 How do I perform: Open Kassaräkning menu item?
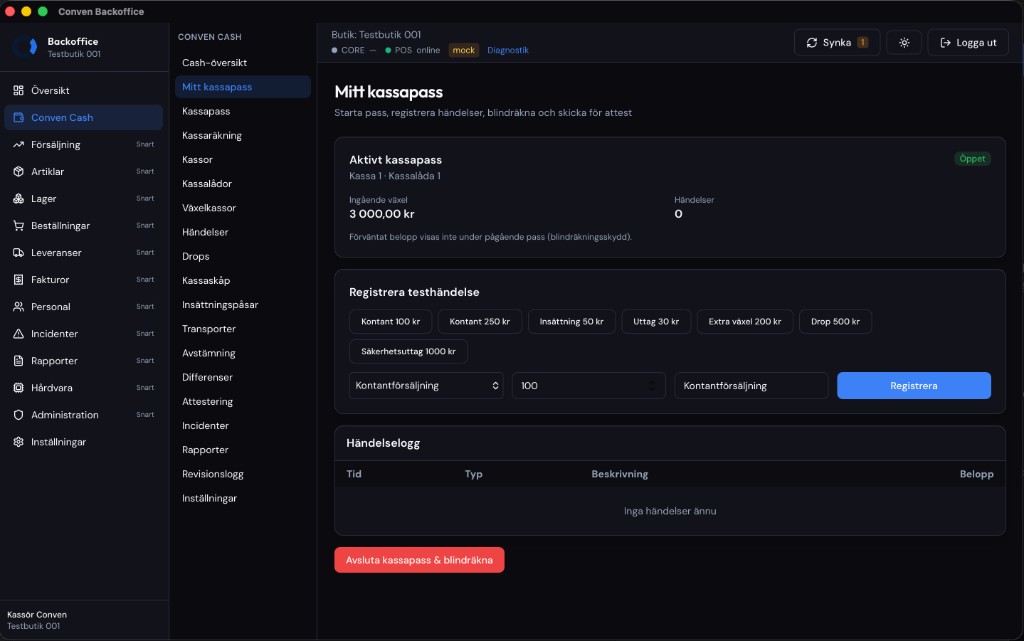(x=242, y=135)
